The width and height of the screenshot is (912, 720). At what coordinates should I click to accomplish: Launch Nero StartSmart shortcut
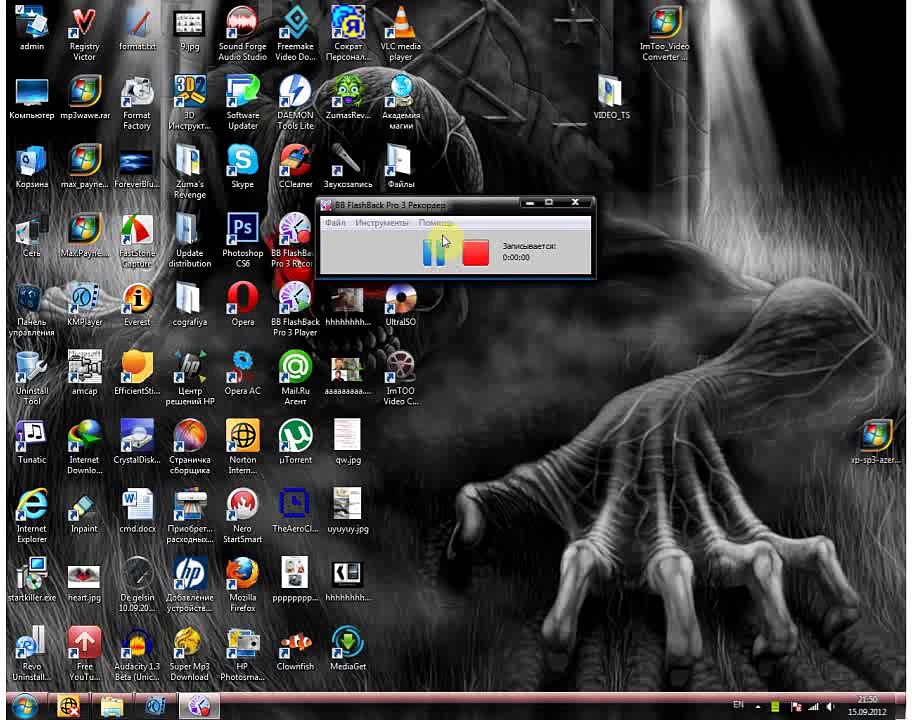(243, 516)
